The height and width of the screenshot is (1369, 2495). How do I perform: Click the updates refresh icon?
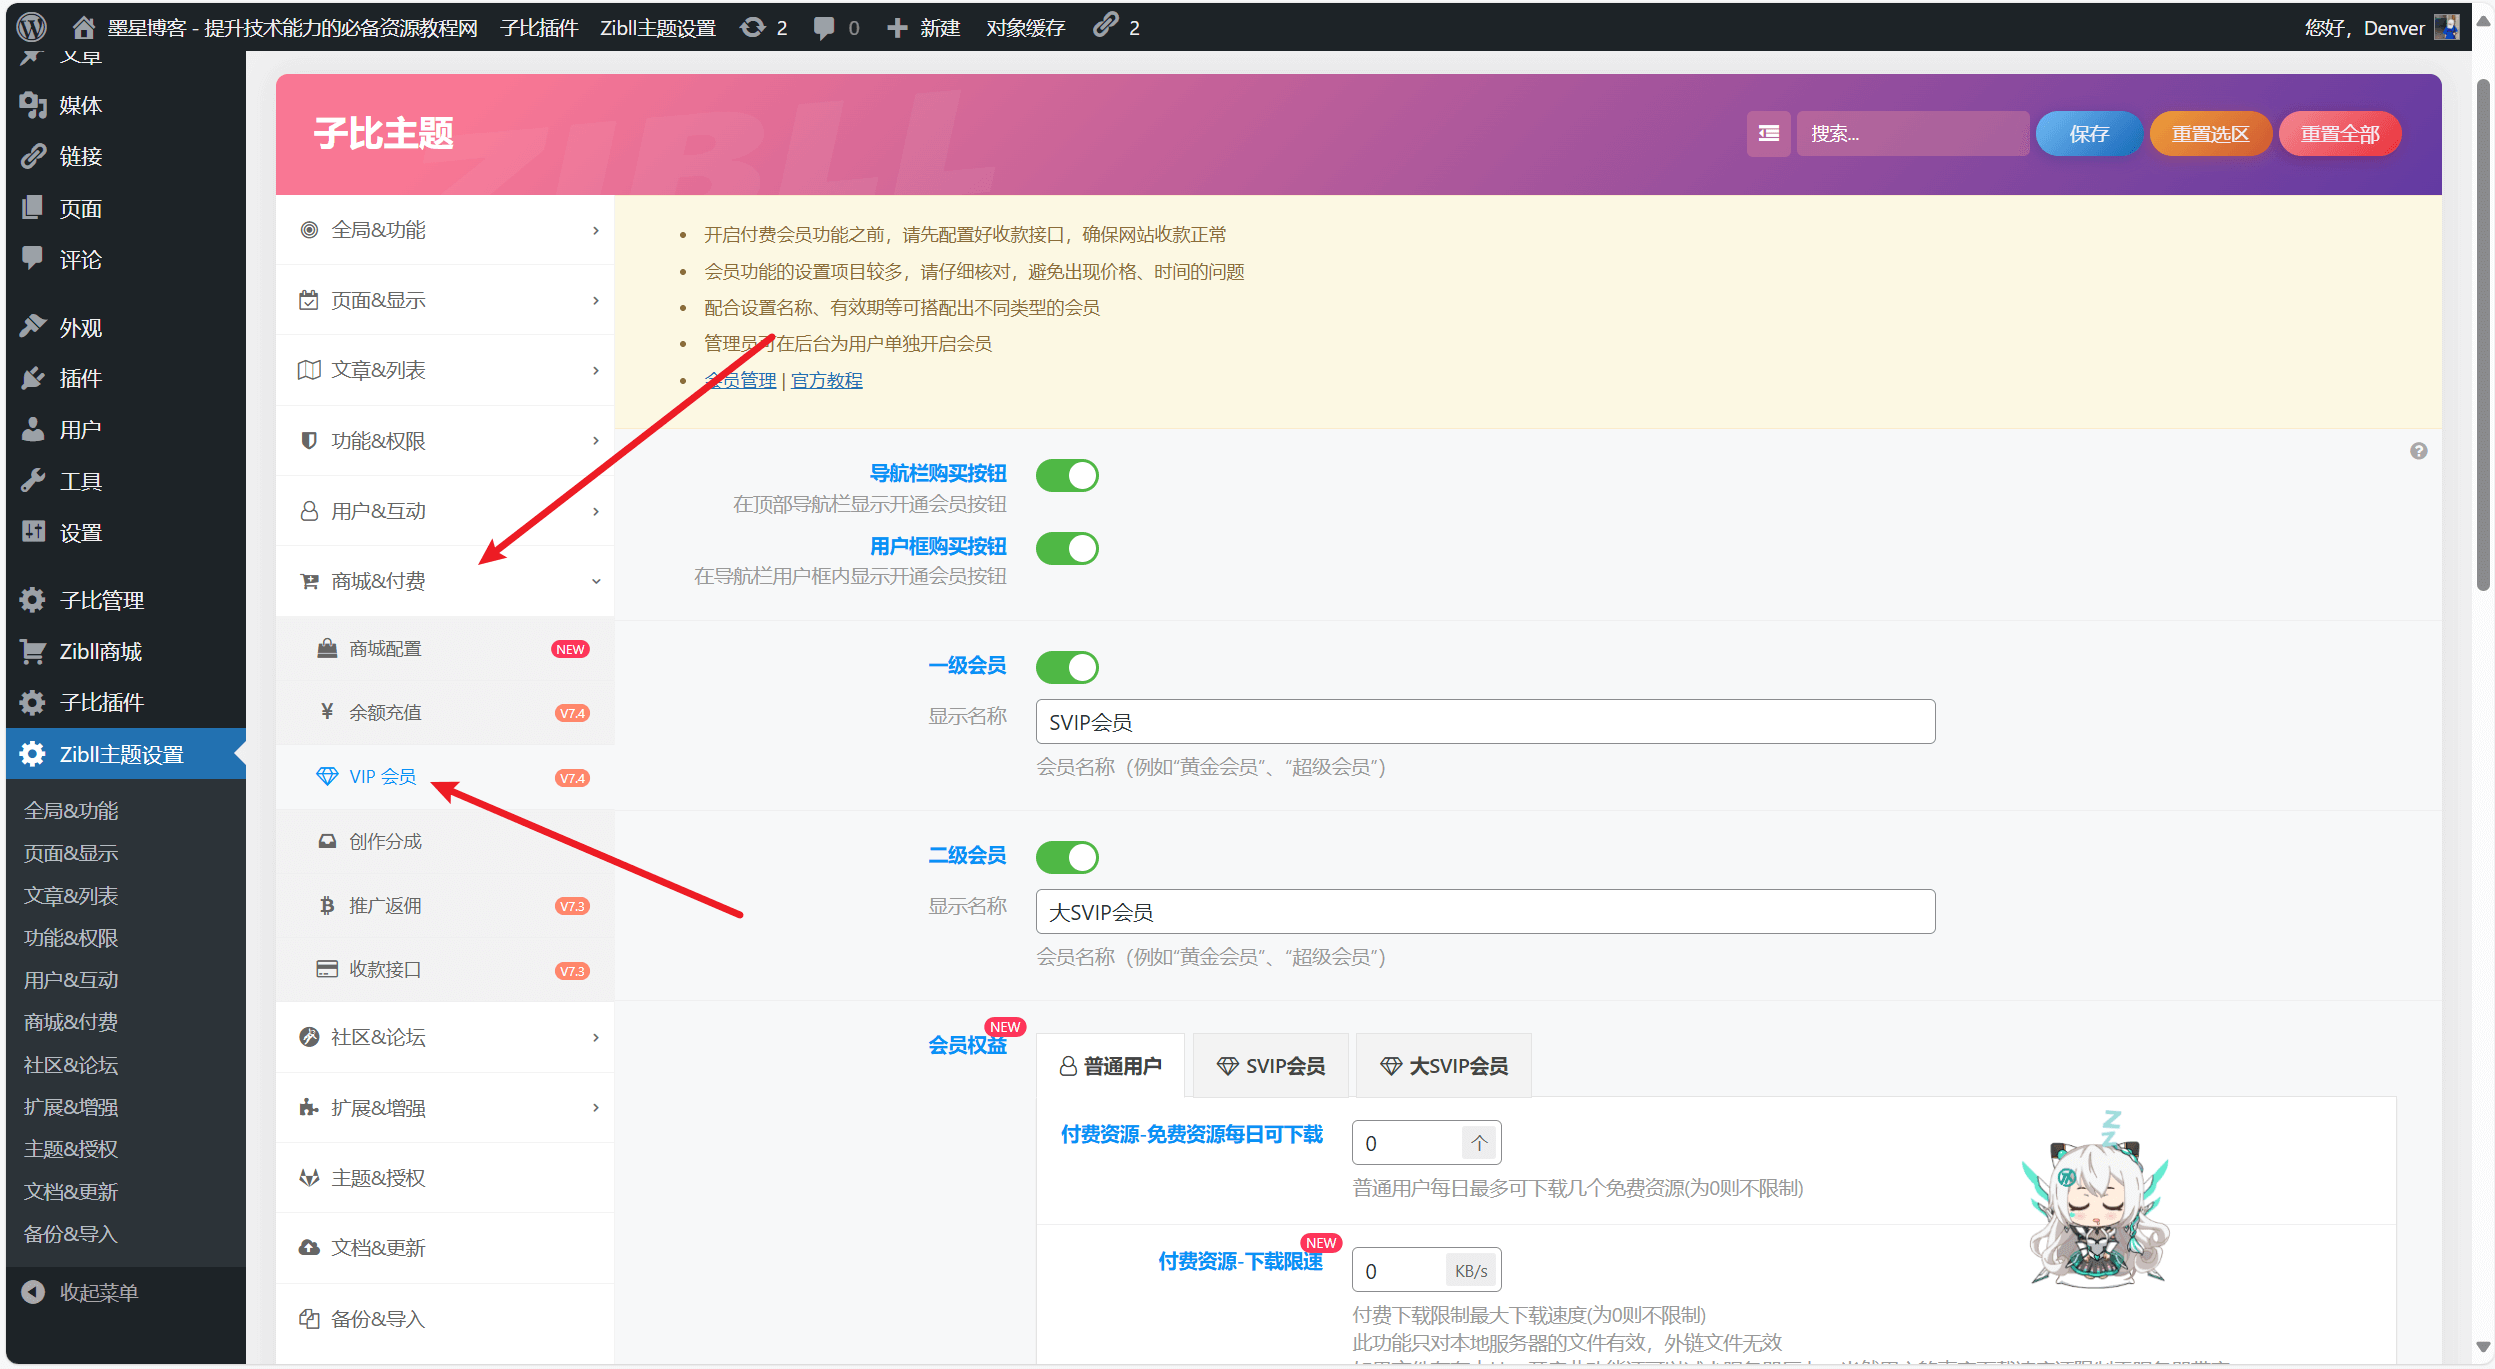point(752,27)
